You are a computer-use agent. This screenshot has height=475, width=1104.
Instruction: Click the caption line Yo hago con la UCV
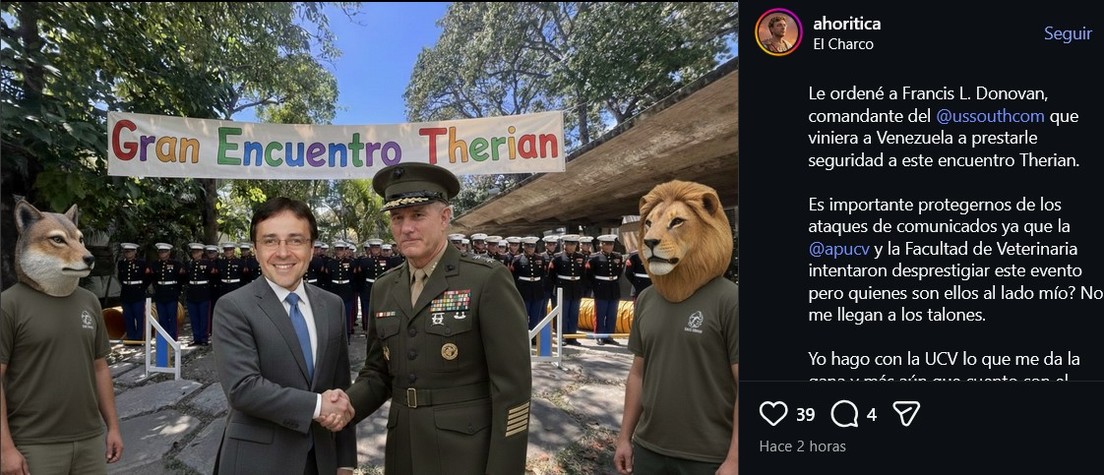click(x=944, y=359)
